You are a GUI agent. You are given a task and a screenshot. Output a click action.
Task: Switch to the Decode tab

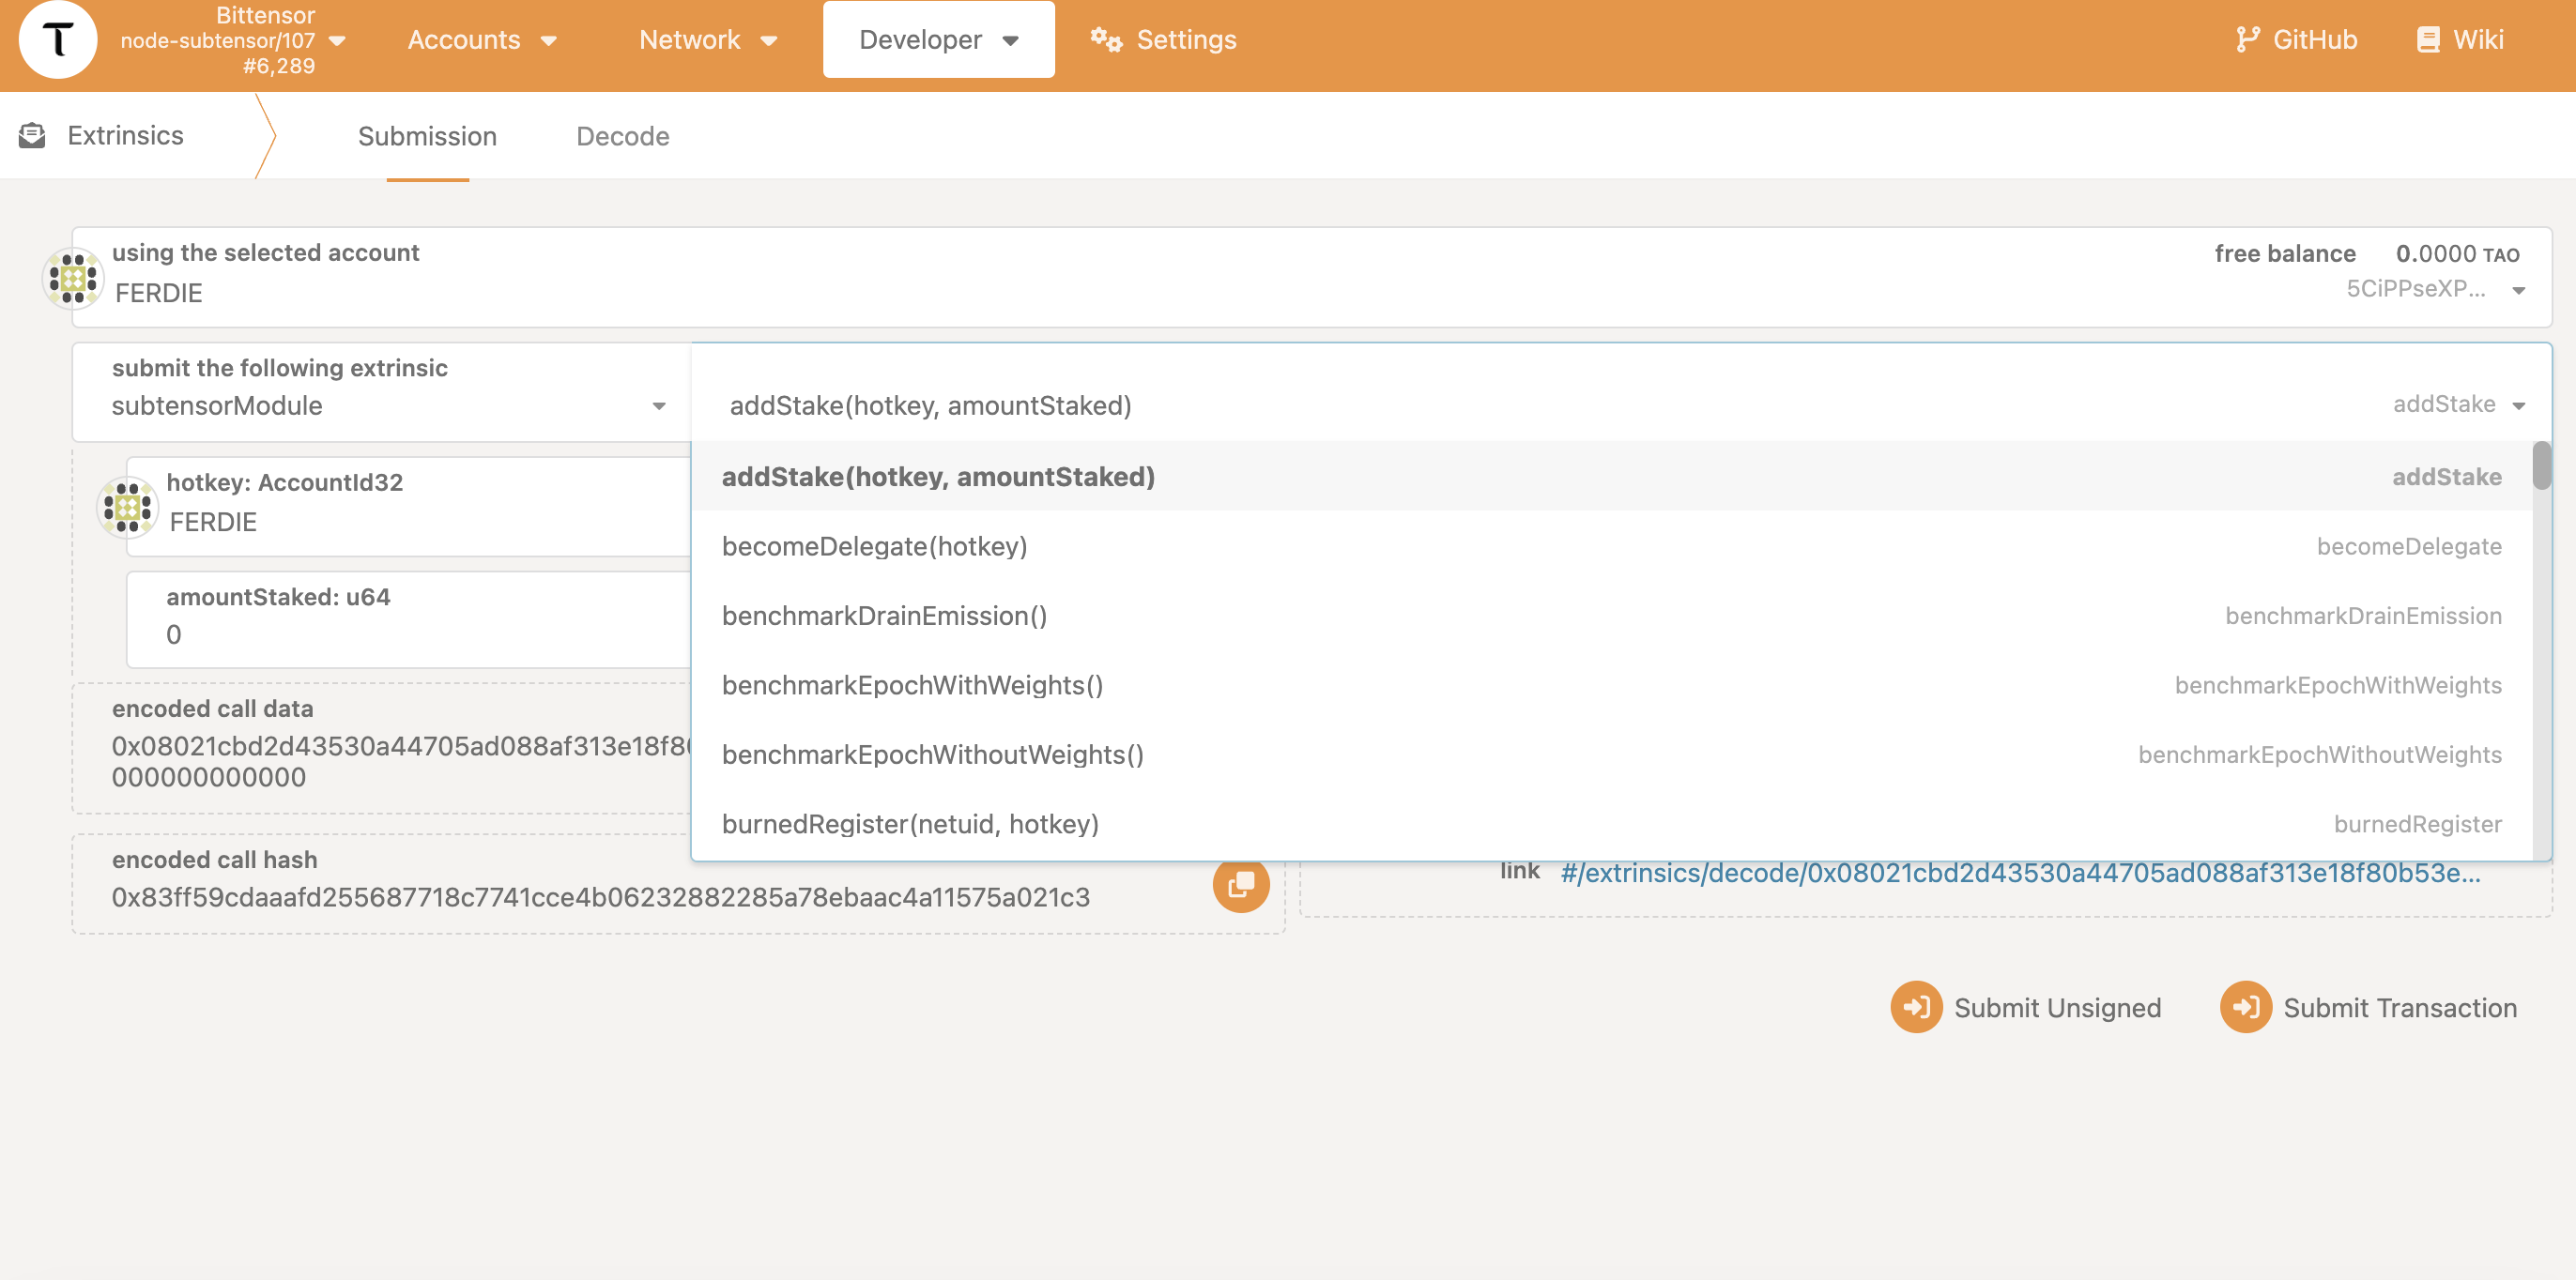622,136
